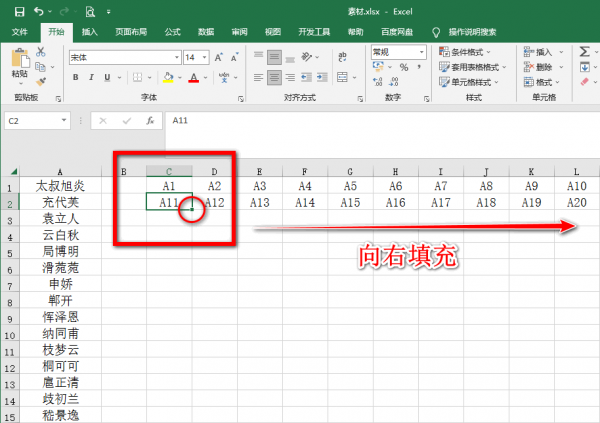The height and width of the screenshot is (423, 600).
Task: Toggle Italic formatting
Action: point(89,78)
